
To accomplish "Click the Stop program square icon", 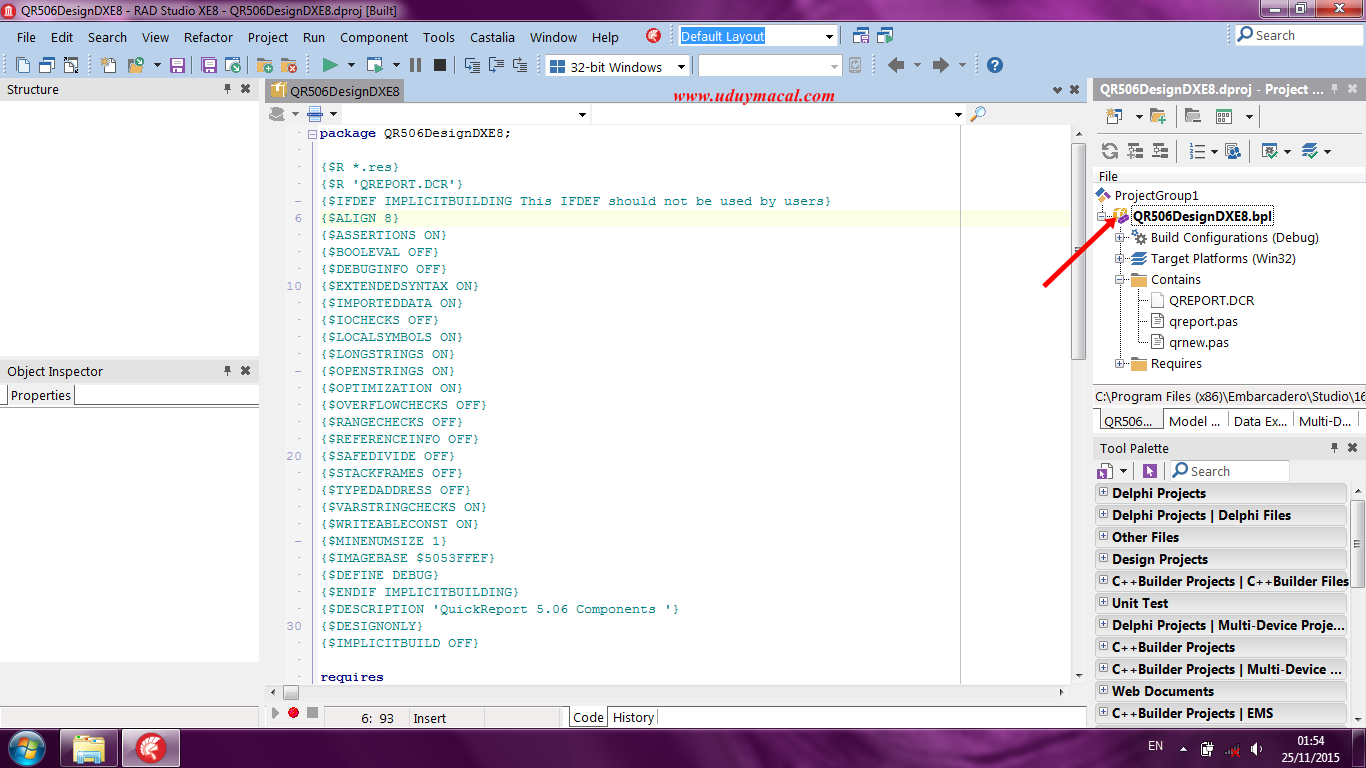I will (x=440, y=65).
